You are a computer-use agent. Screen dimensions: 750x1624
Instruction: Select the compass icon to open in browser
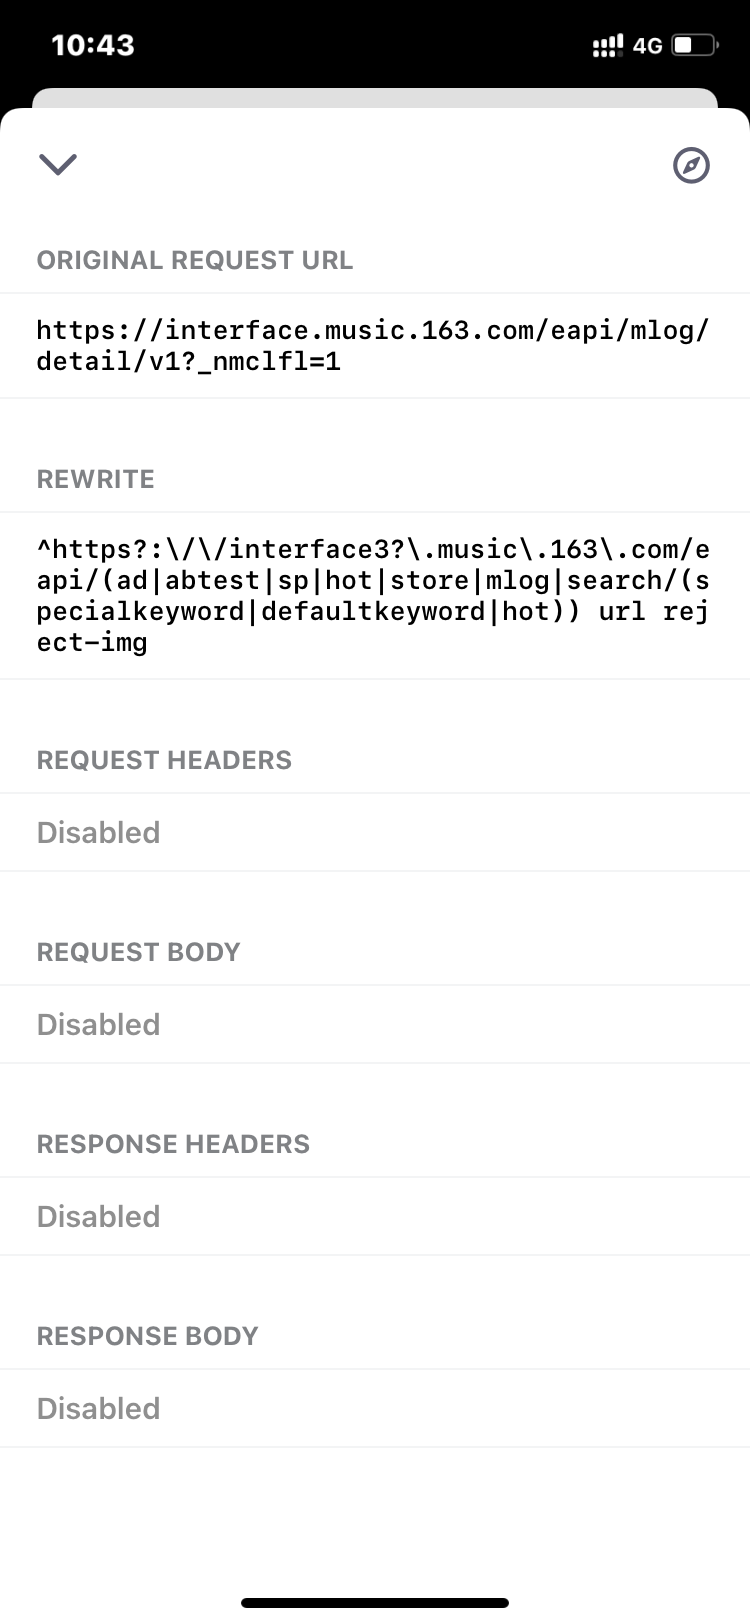coord(691,165)
